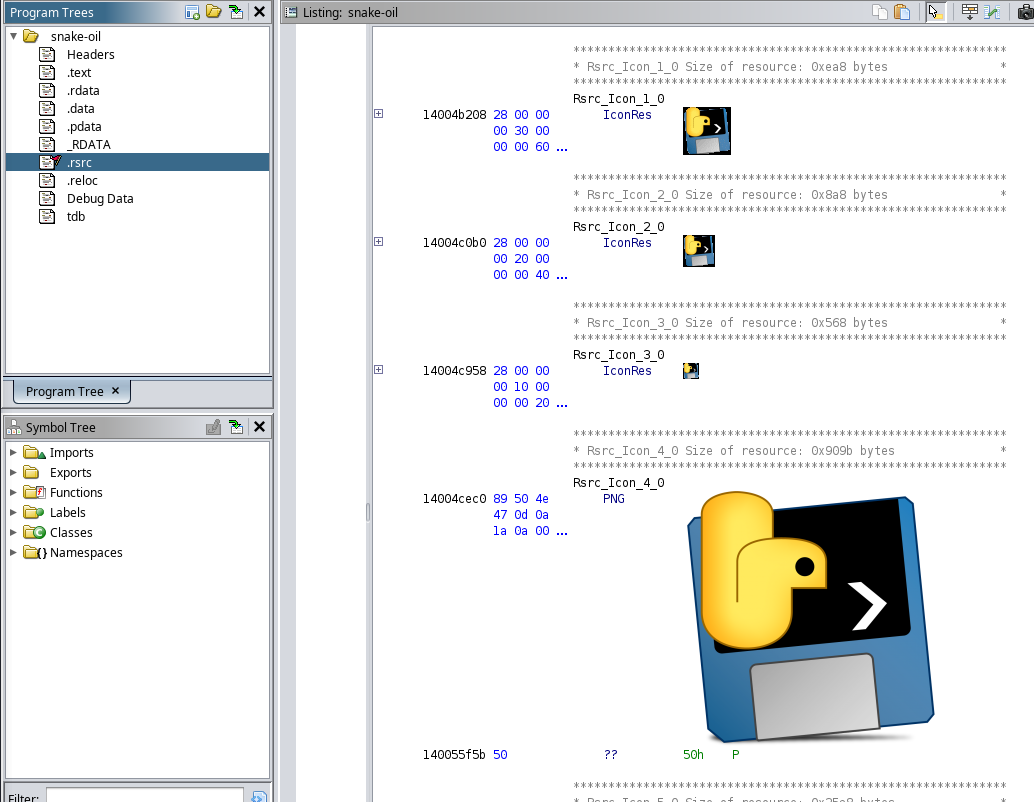Select Functions in Symbol Tree
Screen dimensions: 1034x802
click(76, 492)
